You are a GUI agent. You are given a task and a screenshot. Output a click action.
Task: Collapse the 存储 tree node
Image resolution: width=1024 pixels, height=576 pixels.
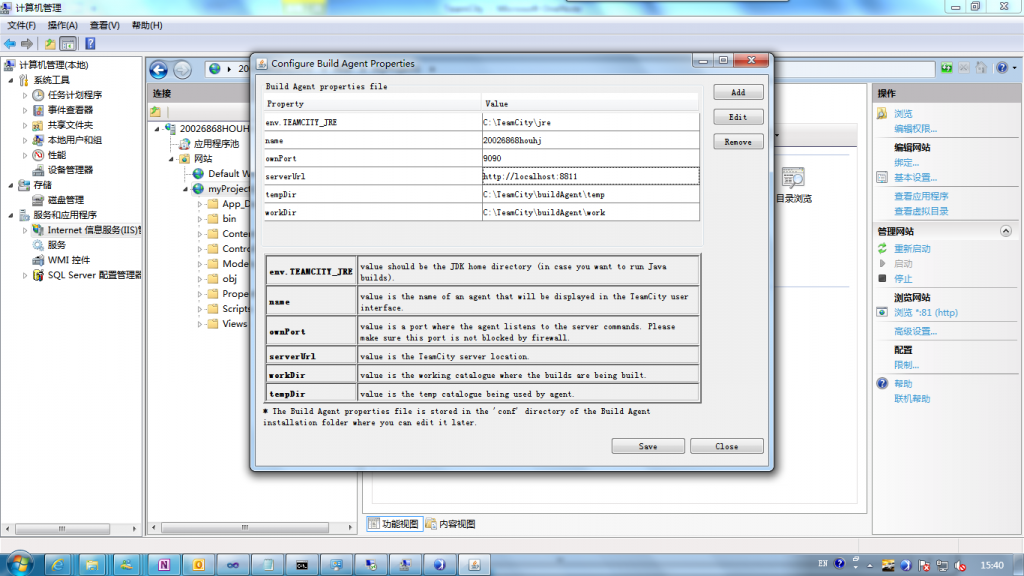11,185
